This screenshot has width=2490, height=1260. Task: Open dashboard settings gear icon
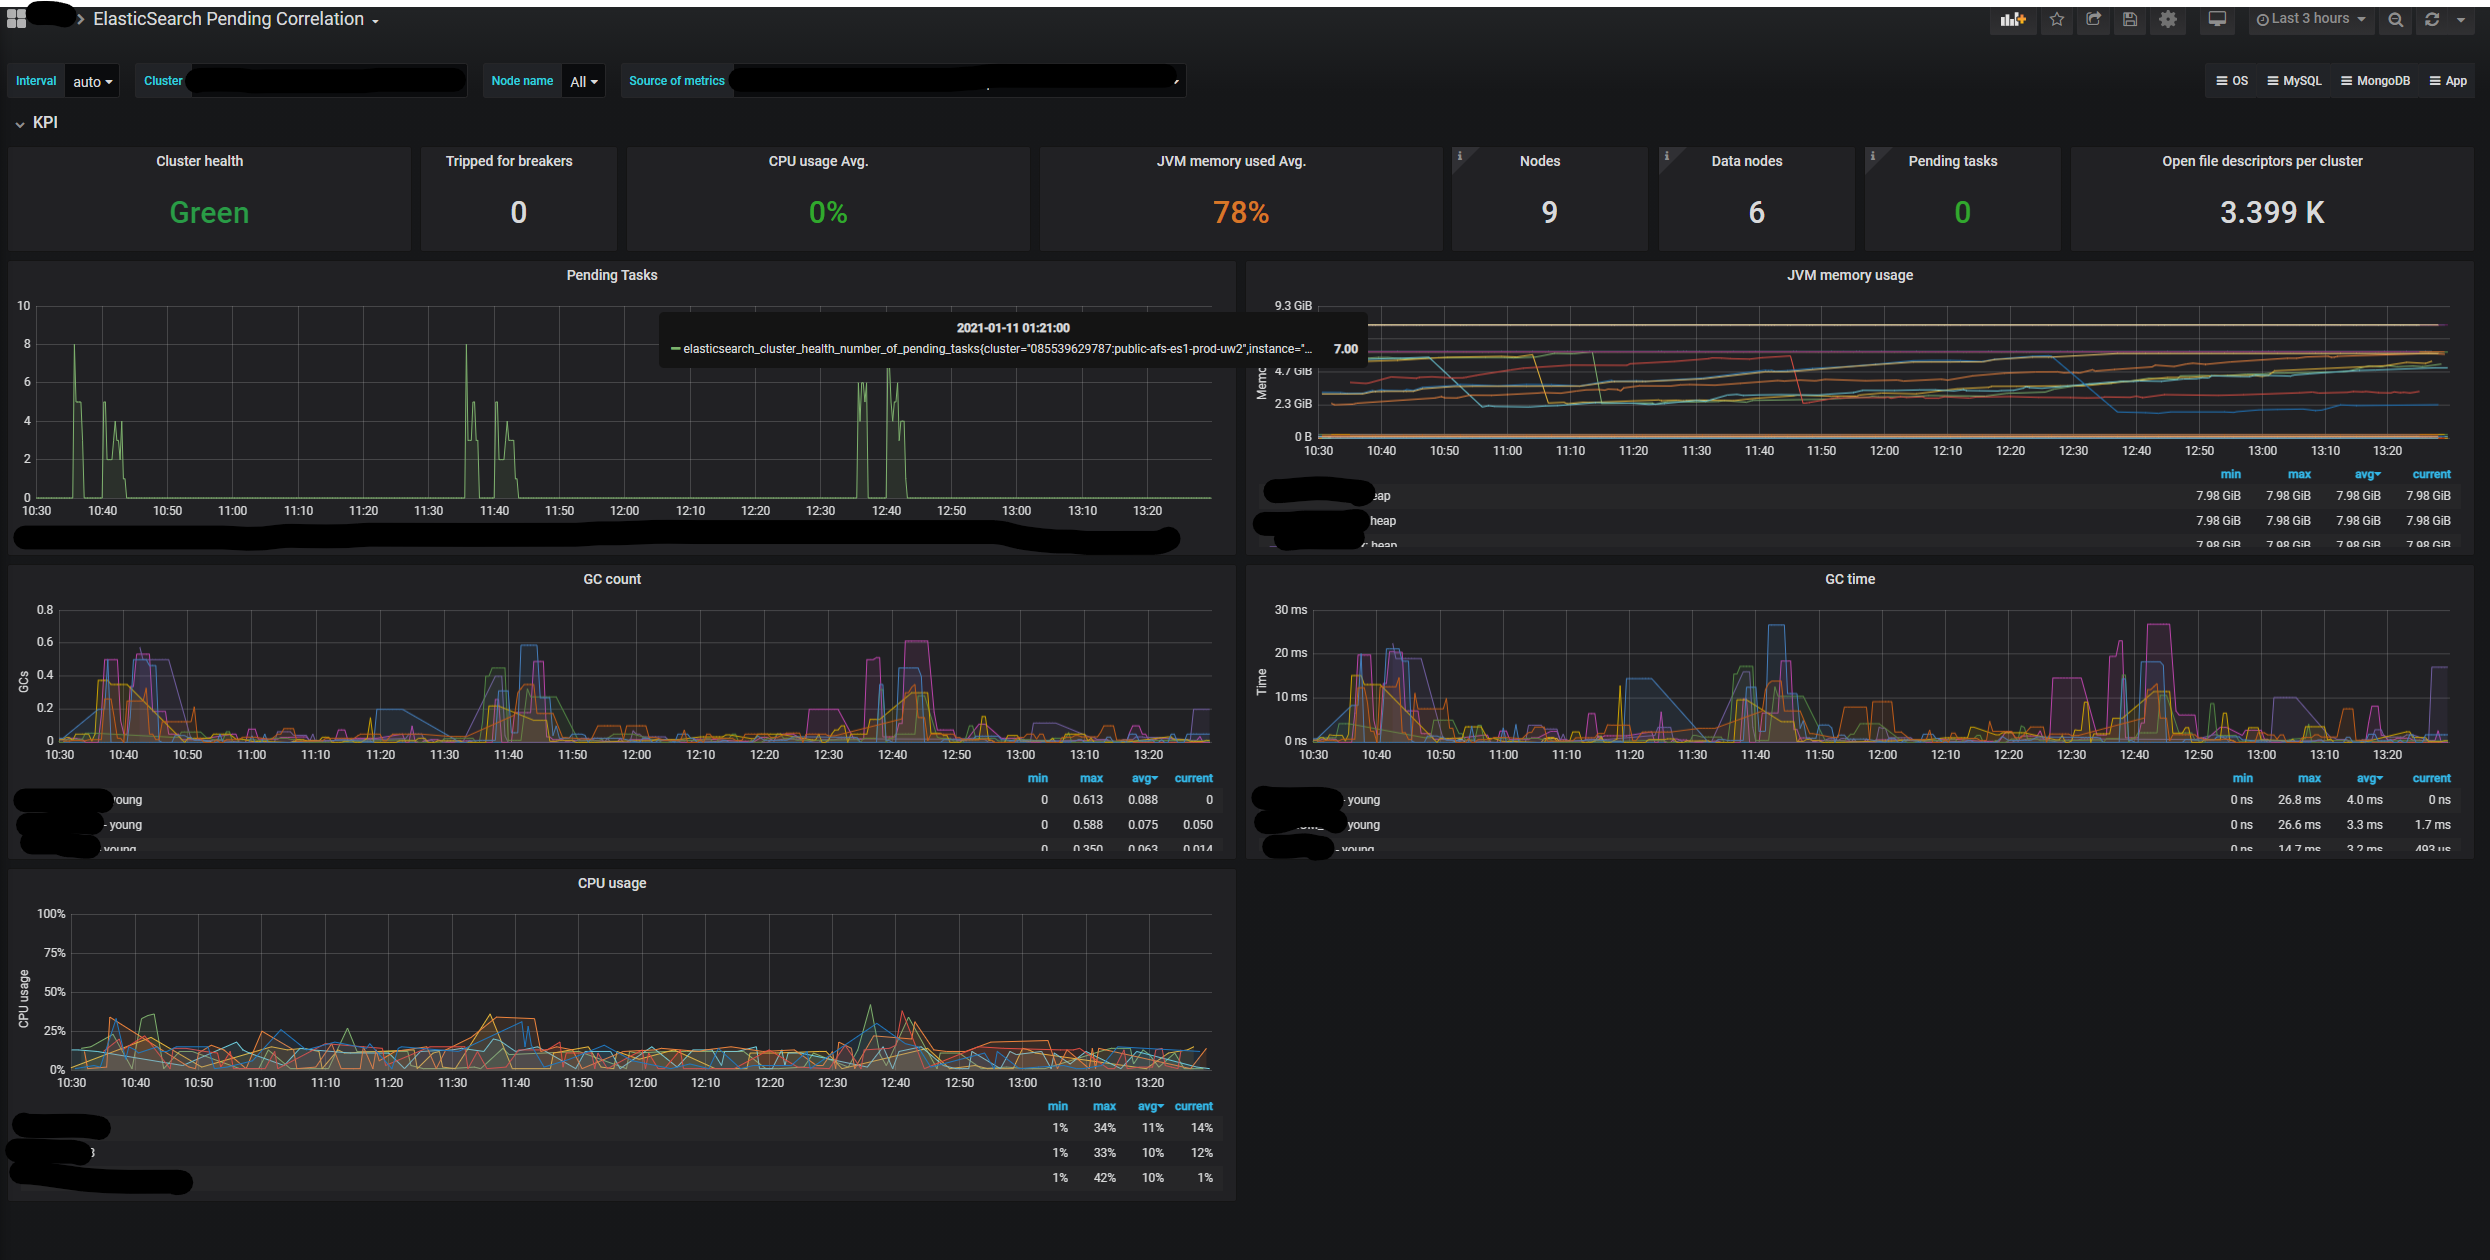(2167, 19)
